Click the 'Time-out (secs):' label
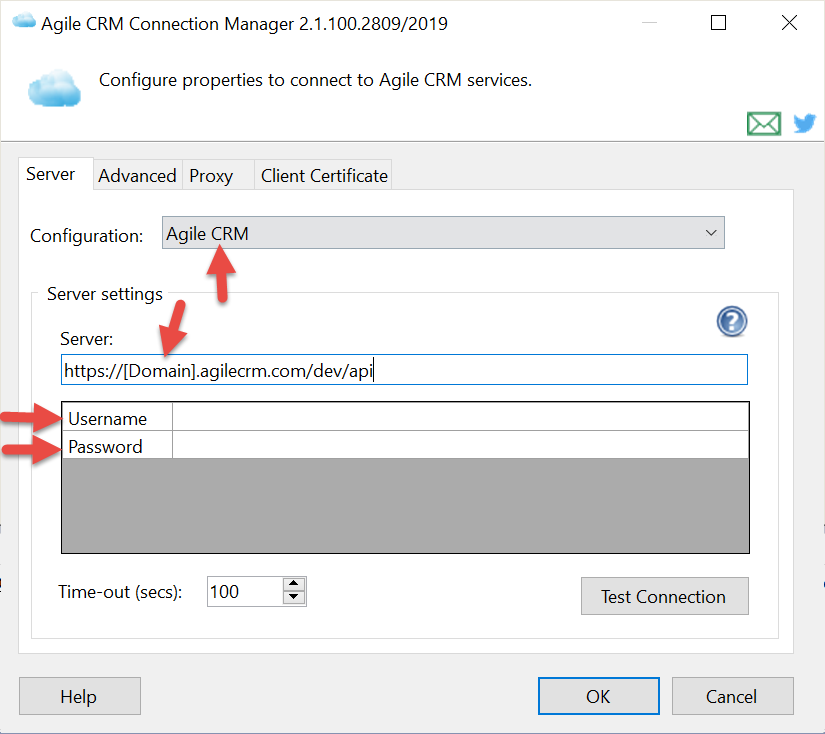The height and width of the screenshot is (734, 825). 120,592
